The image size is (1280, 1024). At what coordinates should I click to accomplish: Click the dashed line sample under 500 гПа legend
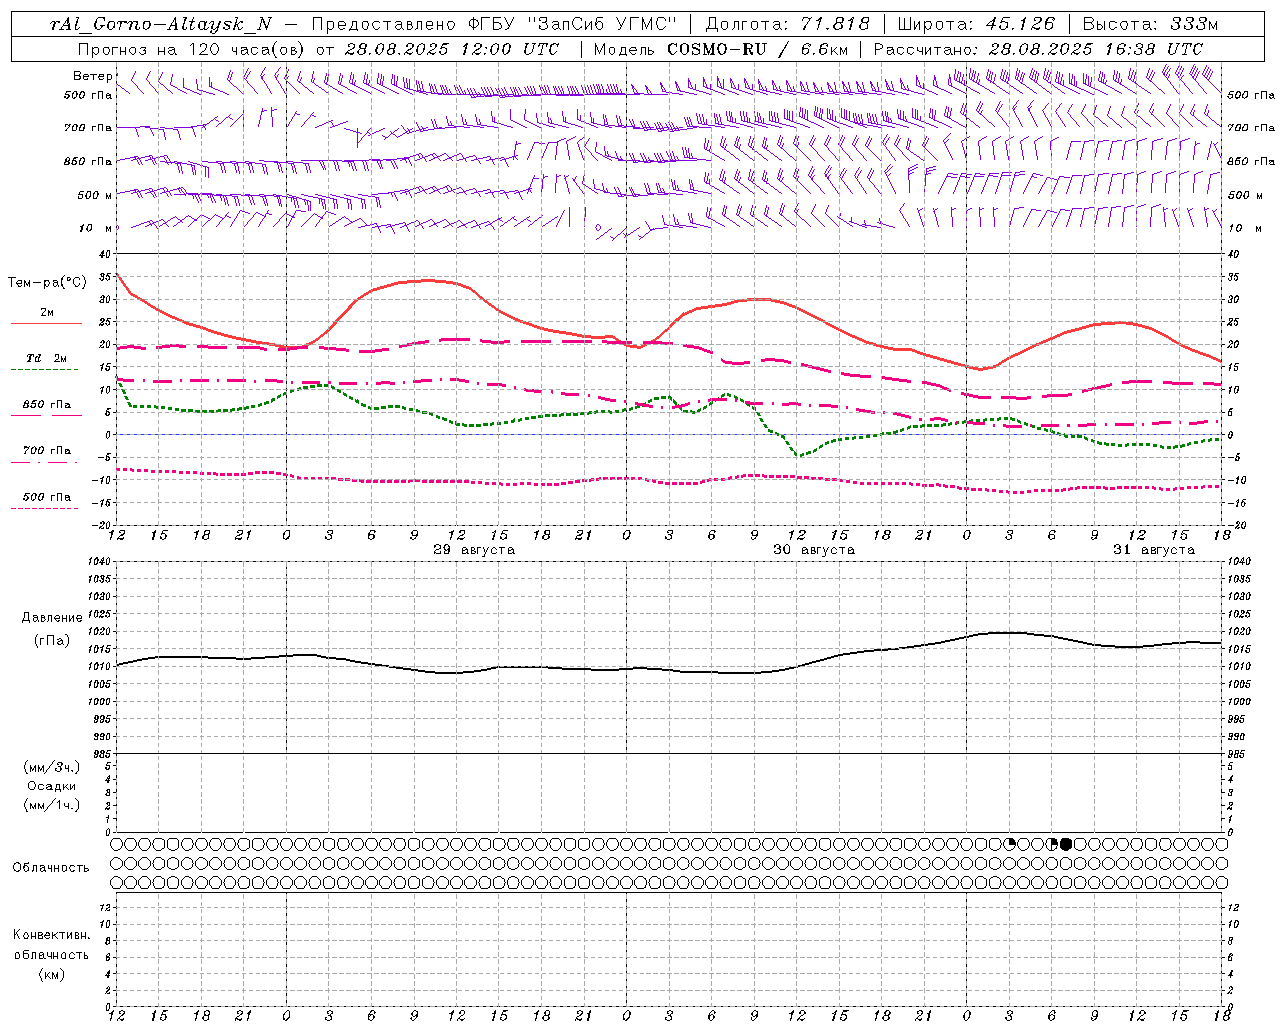(x=44, y=509)
